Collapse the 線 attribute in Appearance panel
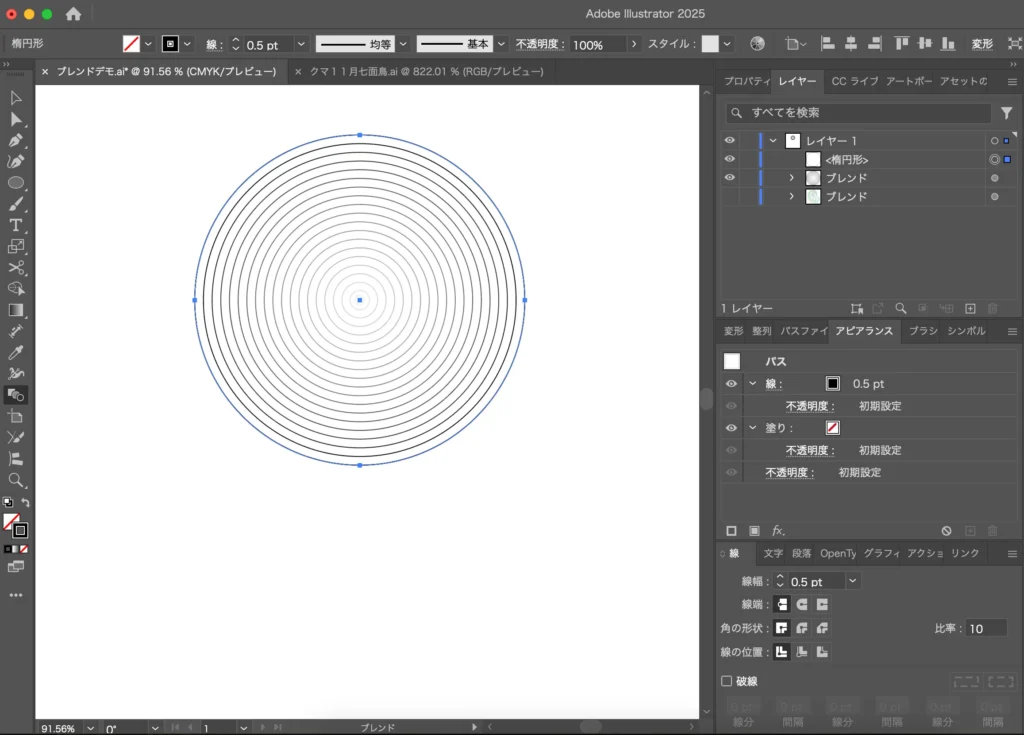The image size is (1024, 735). tap(753, 384)
